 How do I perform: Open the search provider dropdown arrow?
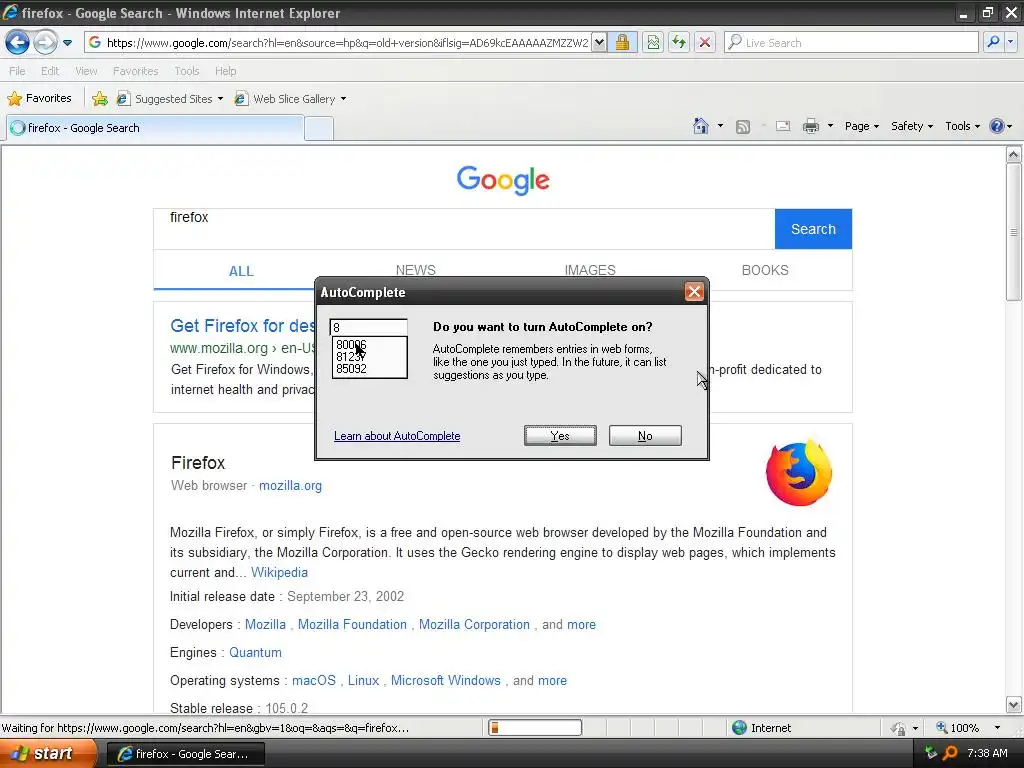click(x=1010, y=42)
